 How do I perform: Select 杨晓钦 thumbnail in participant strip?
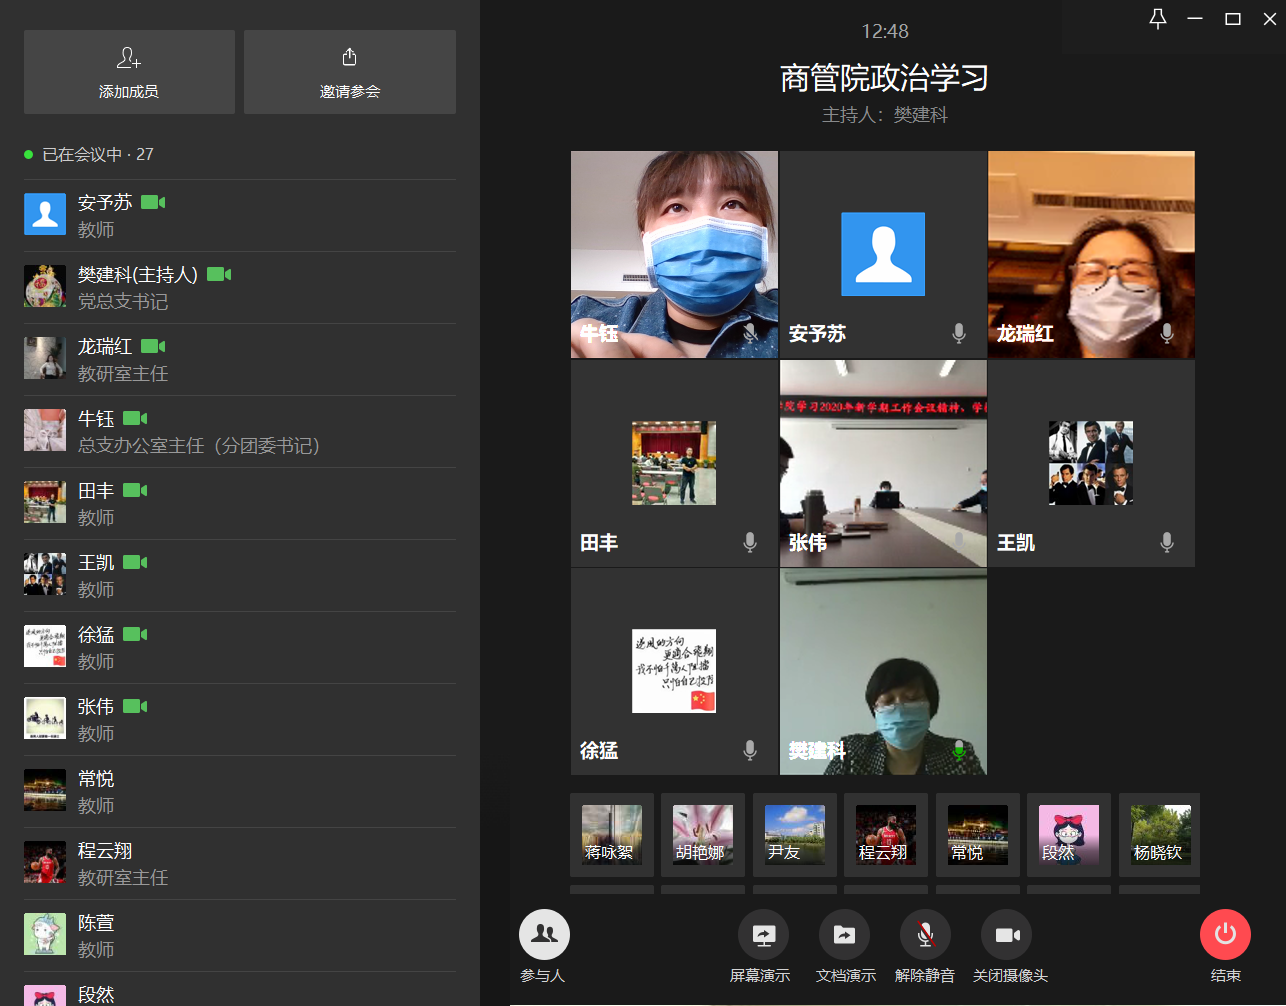click(1159, 835)
